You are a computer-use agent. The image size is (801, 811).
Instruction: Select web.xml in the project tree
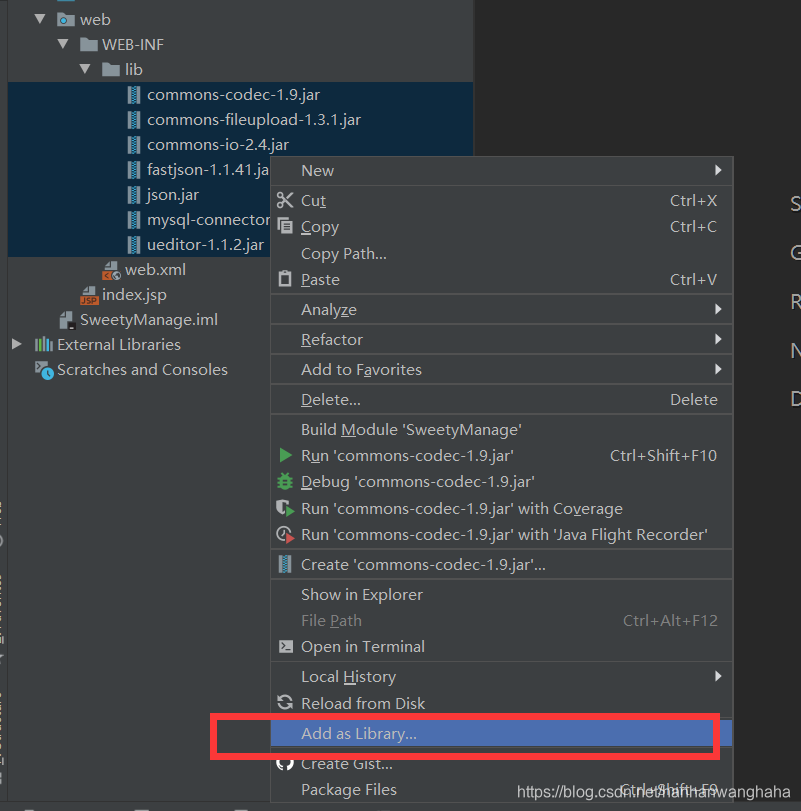155,269
